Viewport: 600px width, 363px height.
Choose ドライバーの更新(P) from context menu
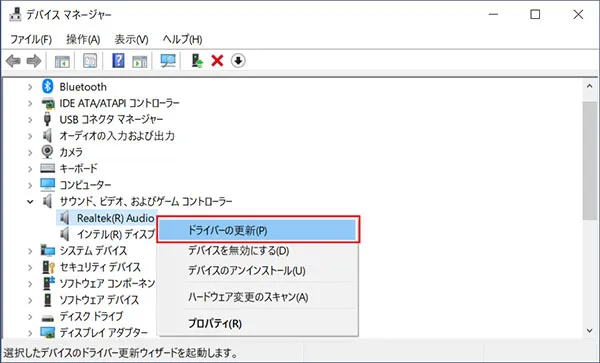click(258, 230)
